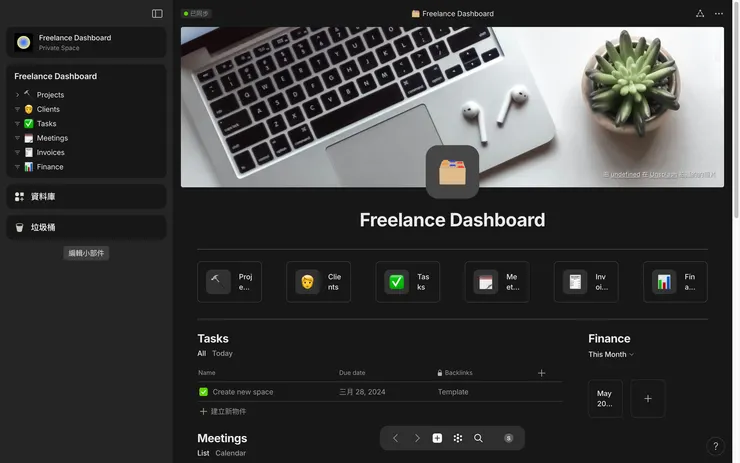Click the card box page icon
This screenshot has height=463, width=740.
(x=452, y=172)
